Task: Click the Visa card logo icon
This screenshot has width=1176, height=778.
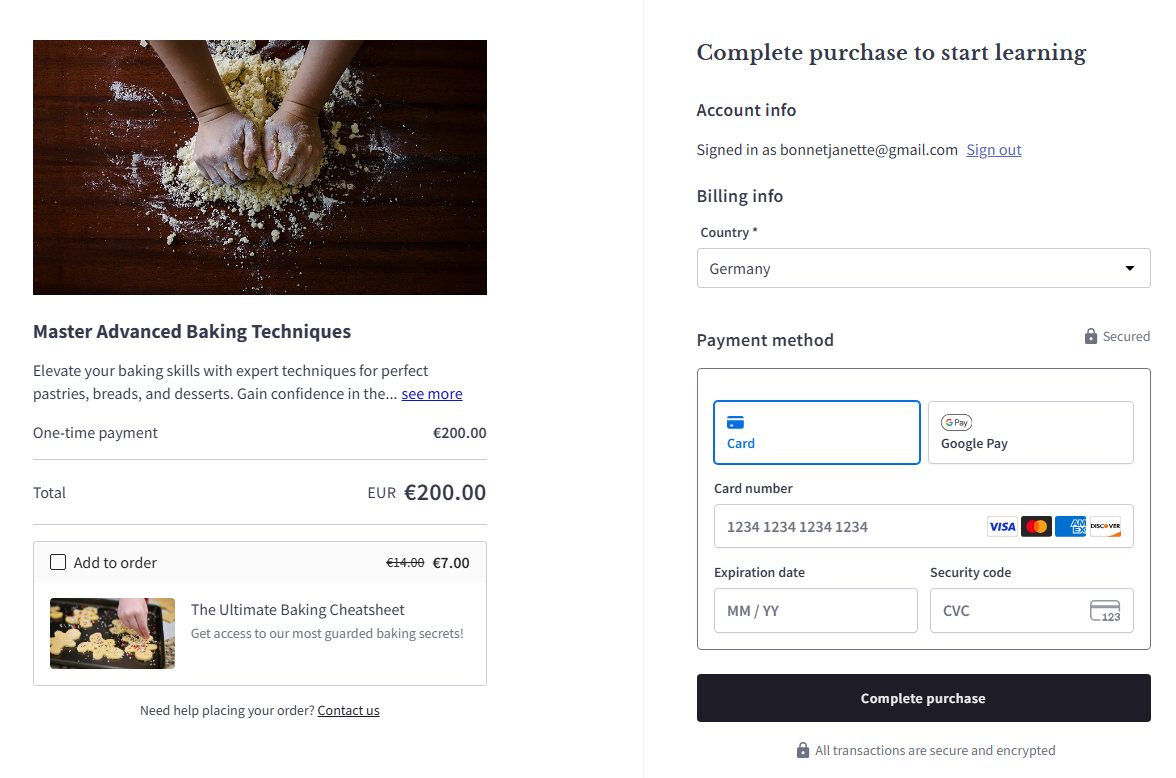Action: pyautogui.click(x=1002, y=526)
